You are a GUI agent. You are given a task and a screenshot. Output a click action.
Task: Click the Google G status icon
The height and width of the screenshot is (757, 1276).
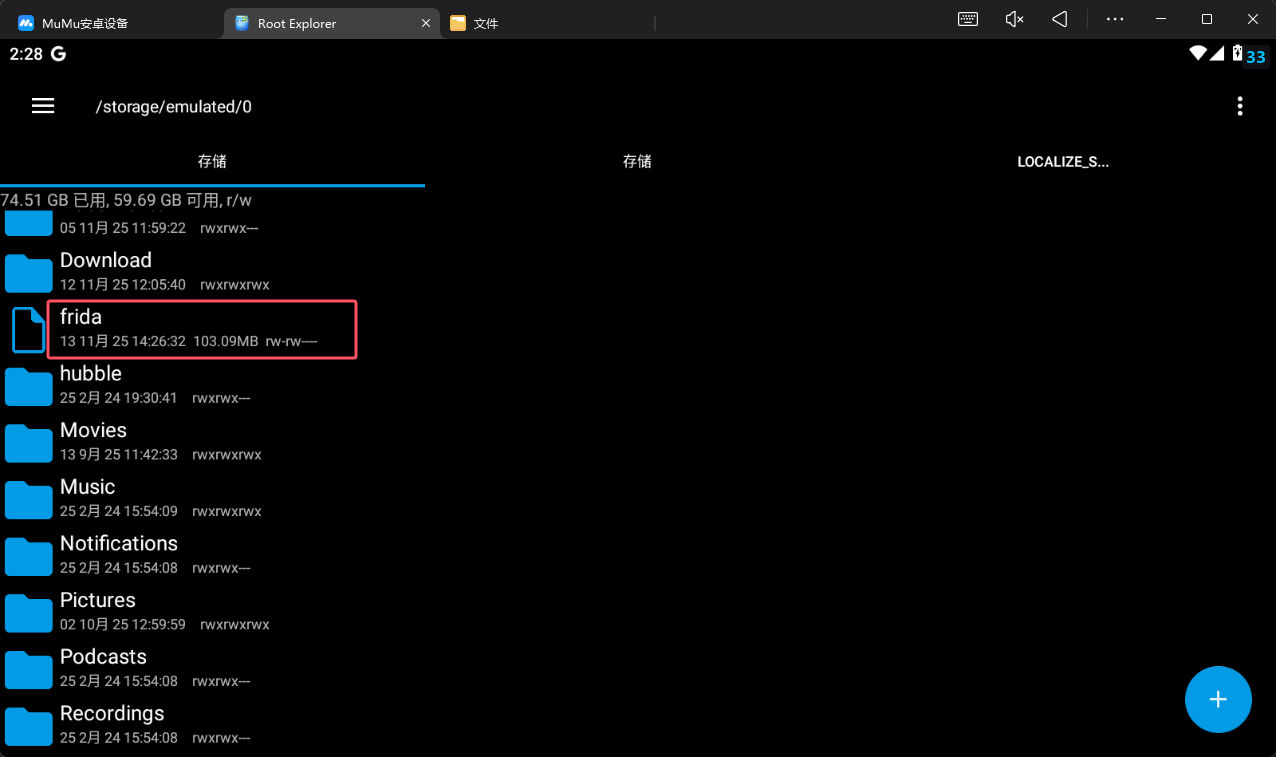[x=58, y=54]
